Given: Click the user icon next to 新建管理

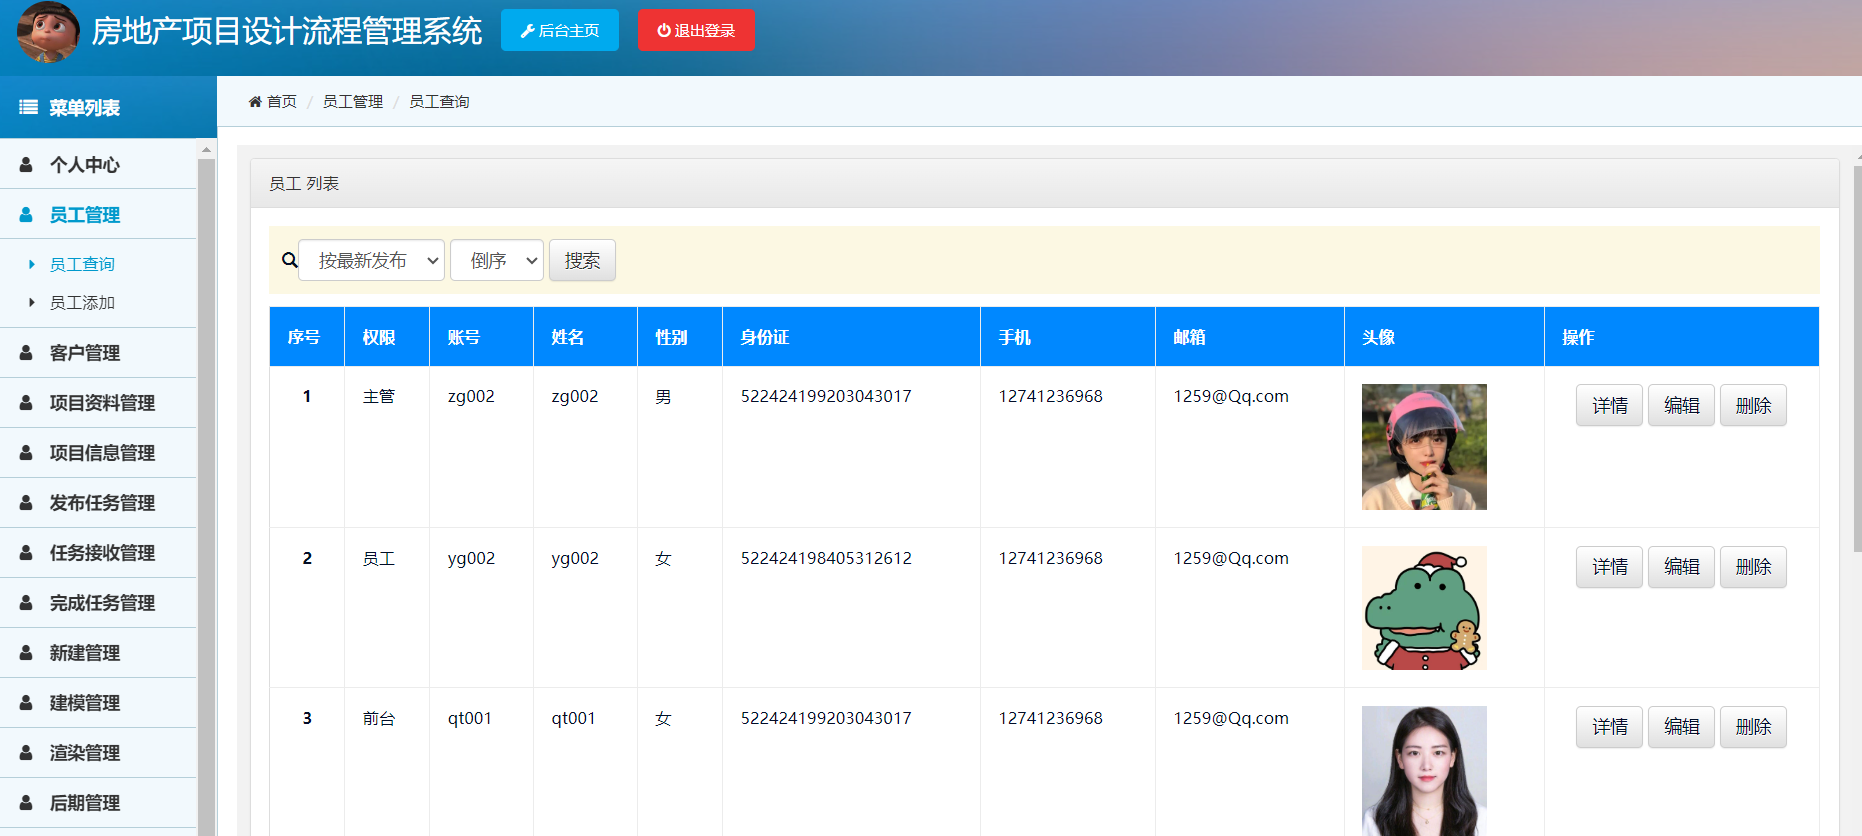Looking at the screenshot, I should [26, 652].
